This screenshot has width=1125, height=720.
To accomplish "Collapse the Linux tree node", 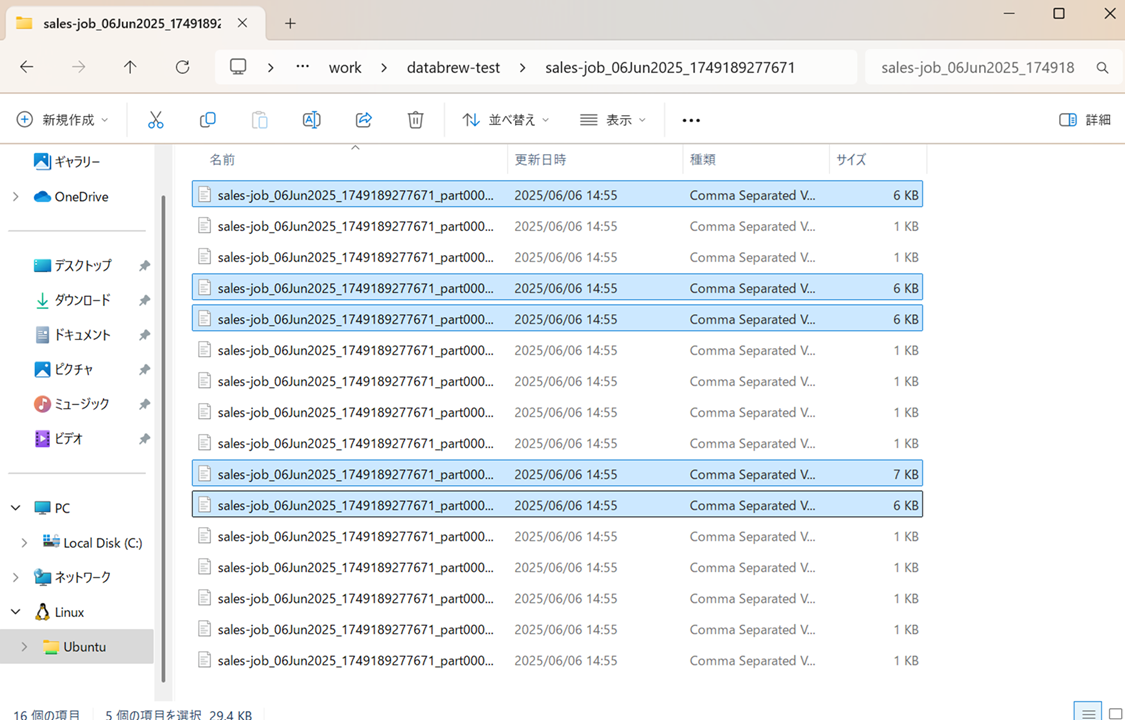I will tap(16, 612).
